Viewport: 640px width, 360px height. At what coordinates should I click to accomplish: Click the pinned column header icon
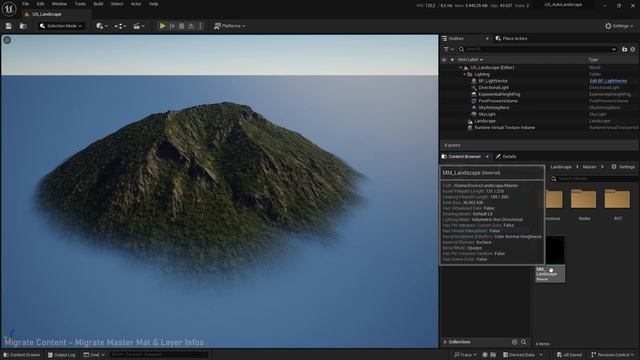point(452,60)
